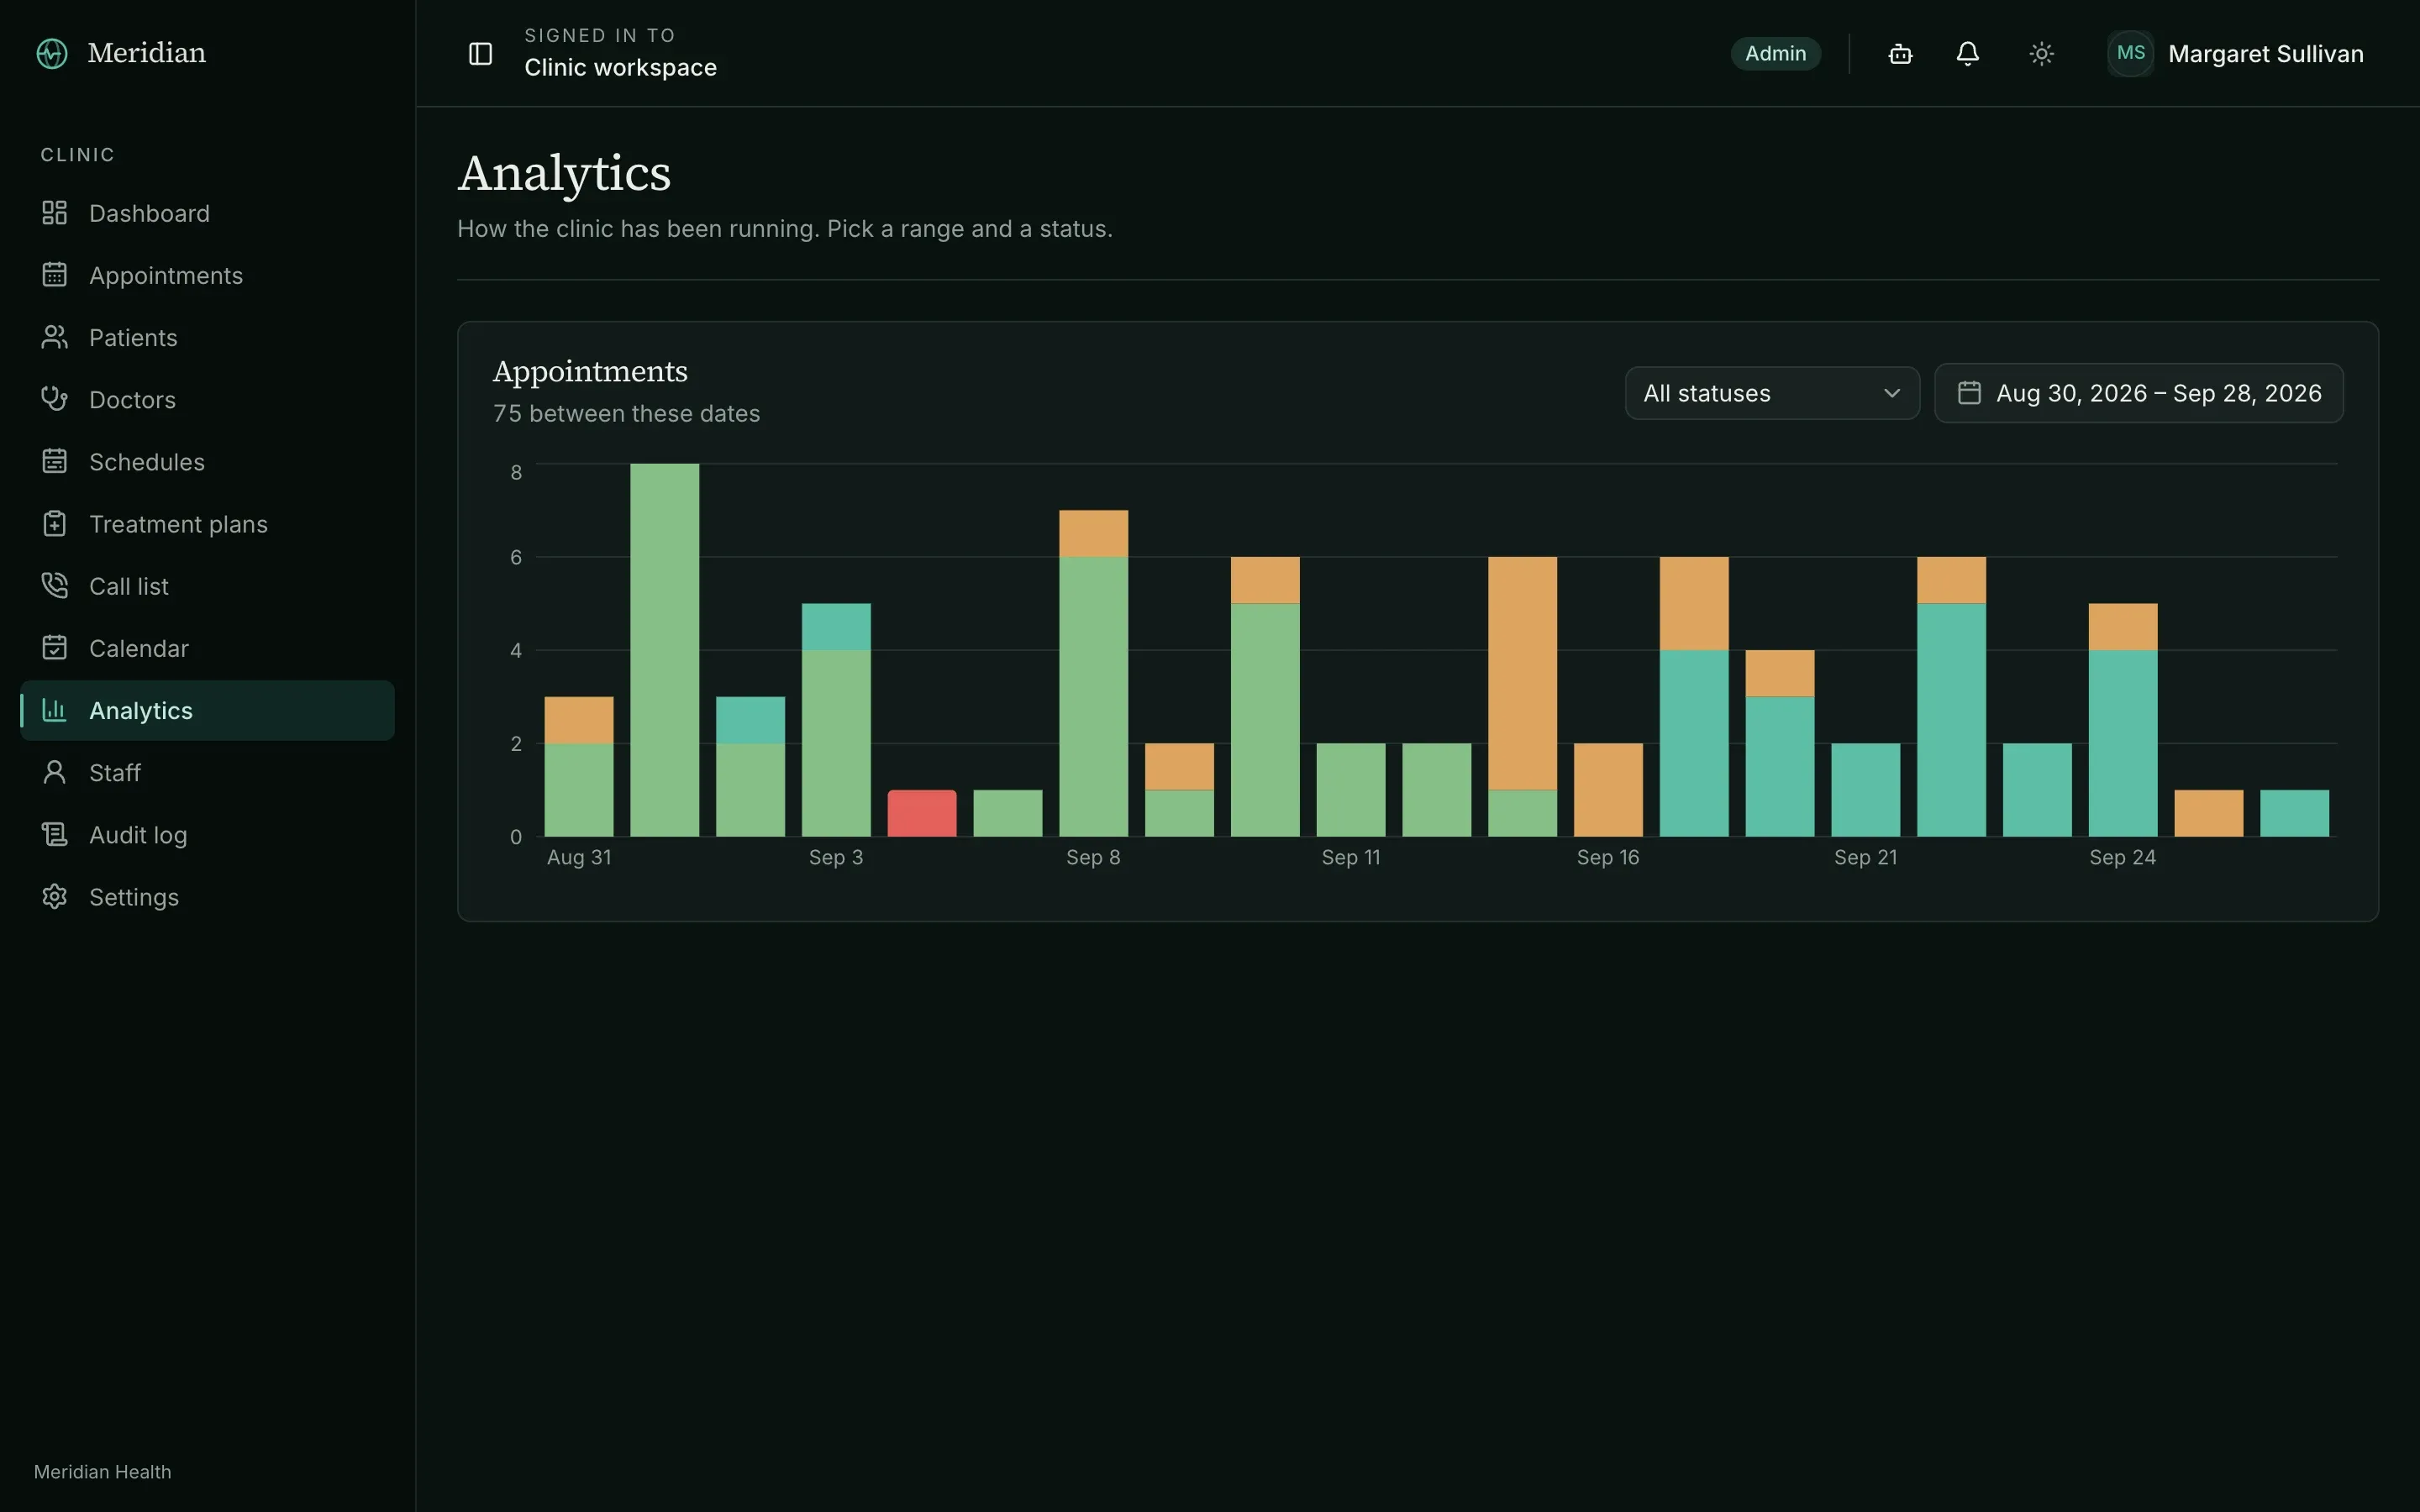2420x1512 pixels.
Task: Click the Analytics bar chart icon
Action: [x=54, y=710]
